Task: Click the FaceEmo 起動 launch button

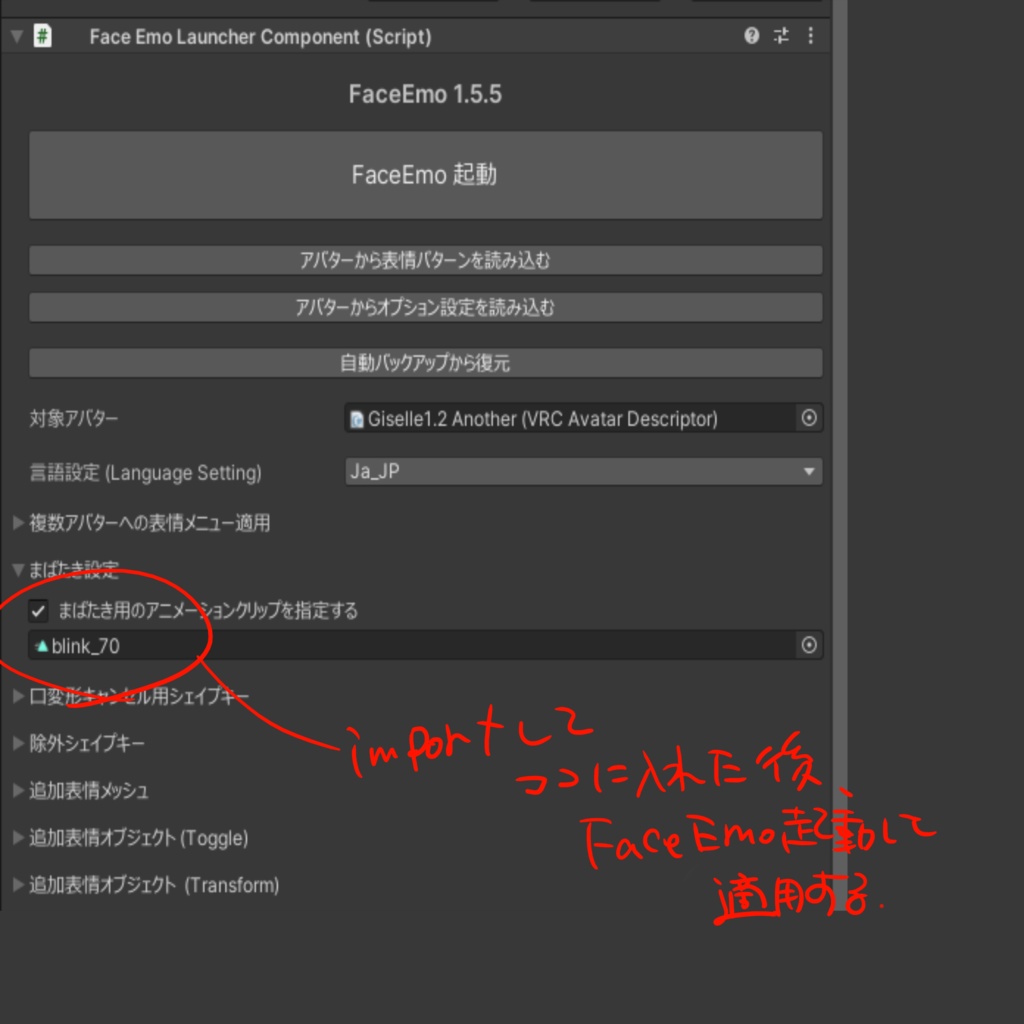Action: 425,175
